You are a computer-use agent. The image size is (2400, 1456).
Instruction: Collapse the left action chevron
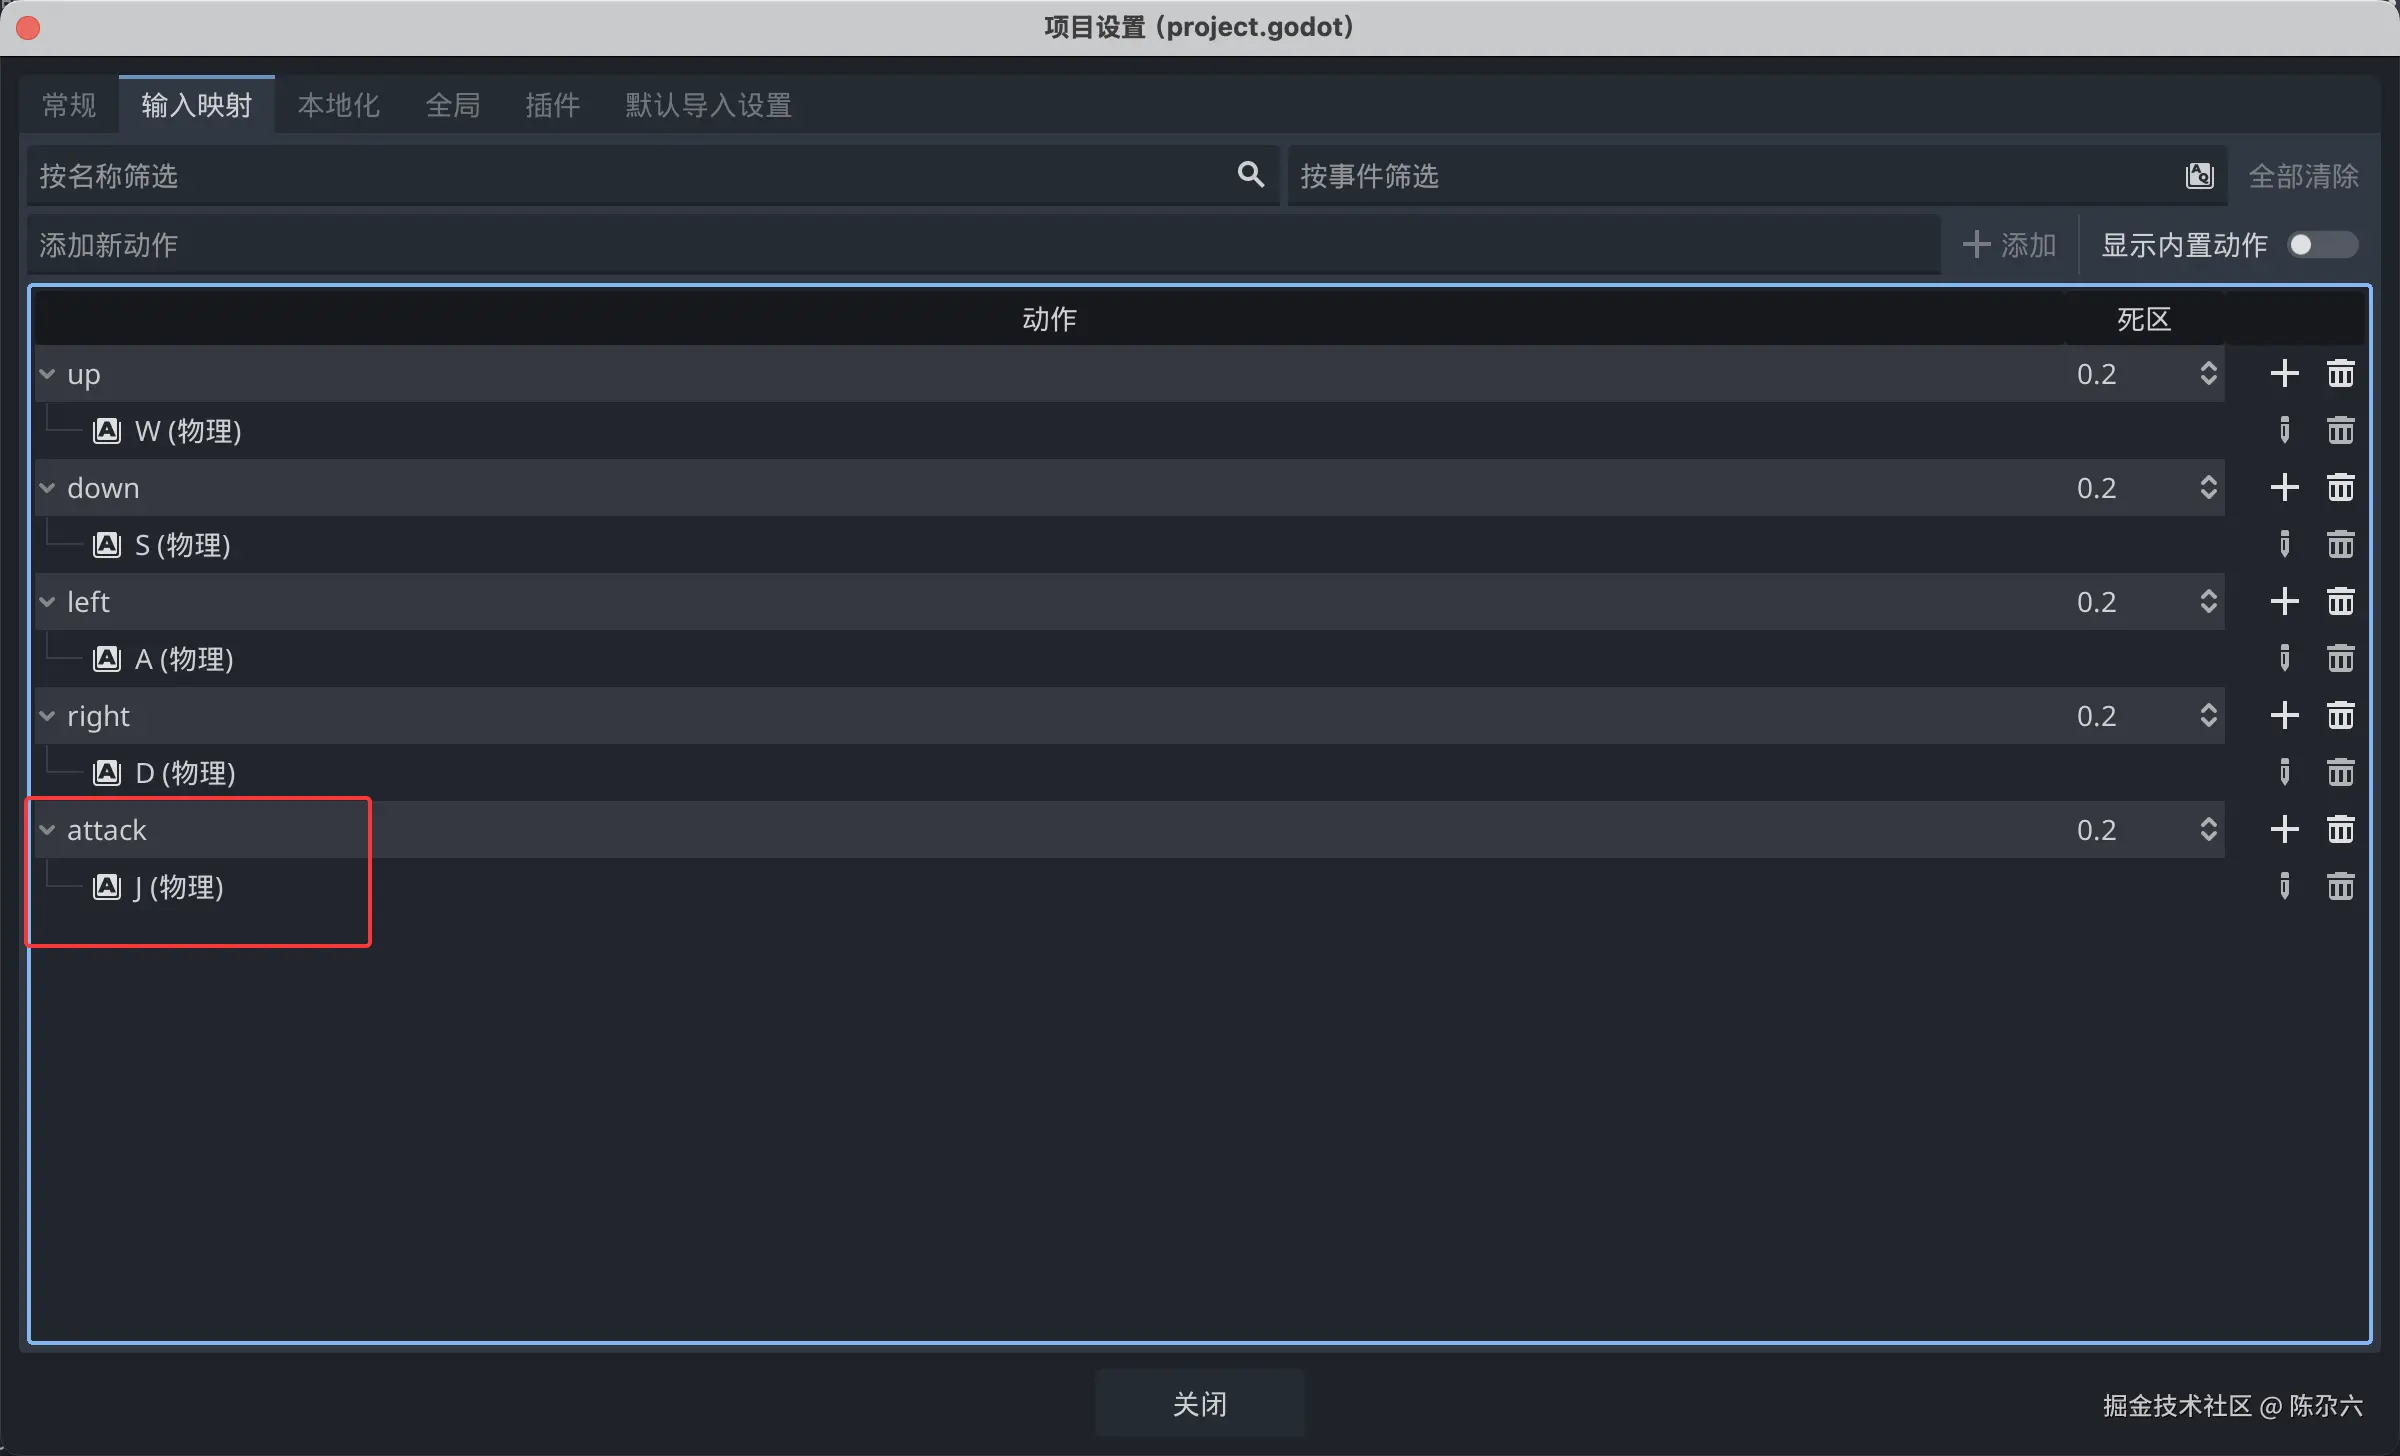pos(47,602)
